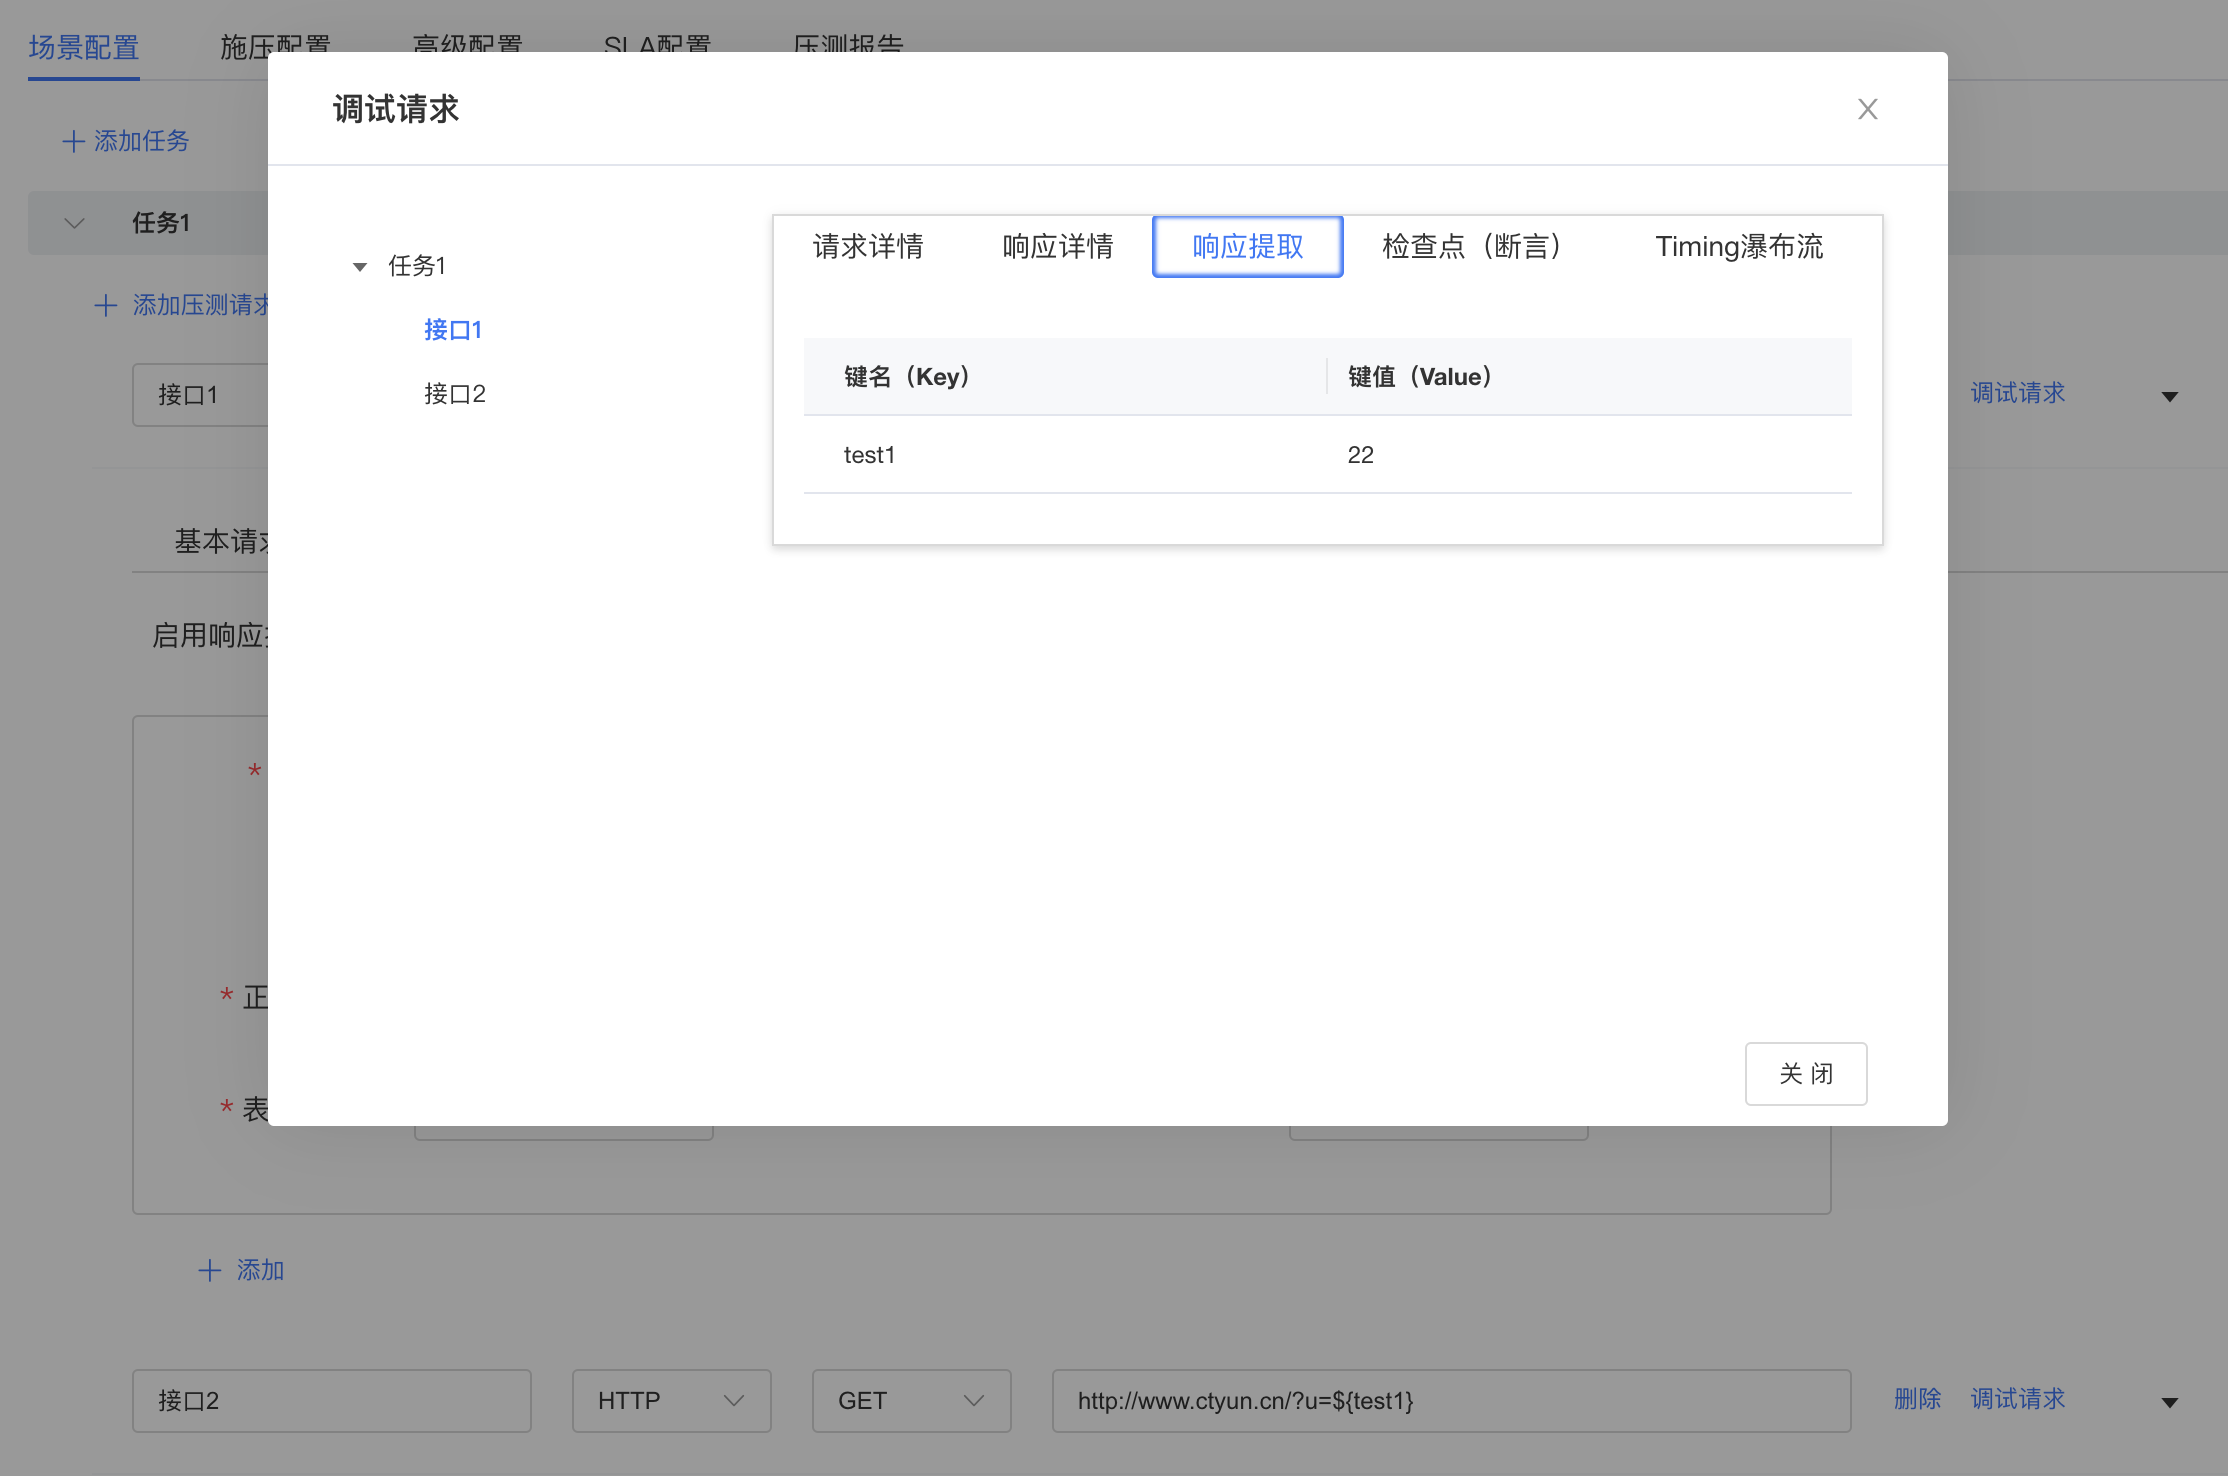Open the 检查点（断言）tab
Screen dimensions: 2228x1476
(x=1473, y=247)
